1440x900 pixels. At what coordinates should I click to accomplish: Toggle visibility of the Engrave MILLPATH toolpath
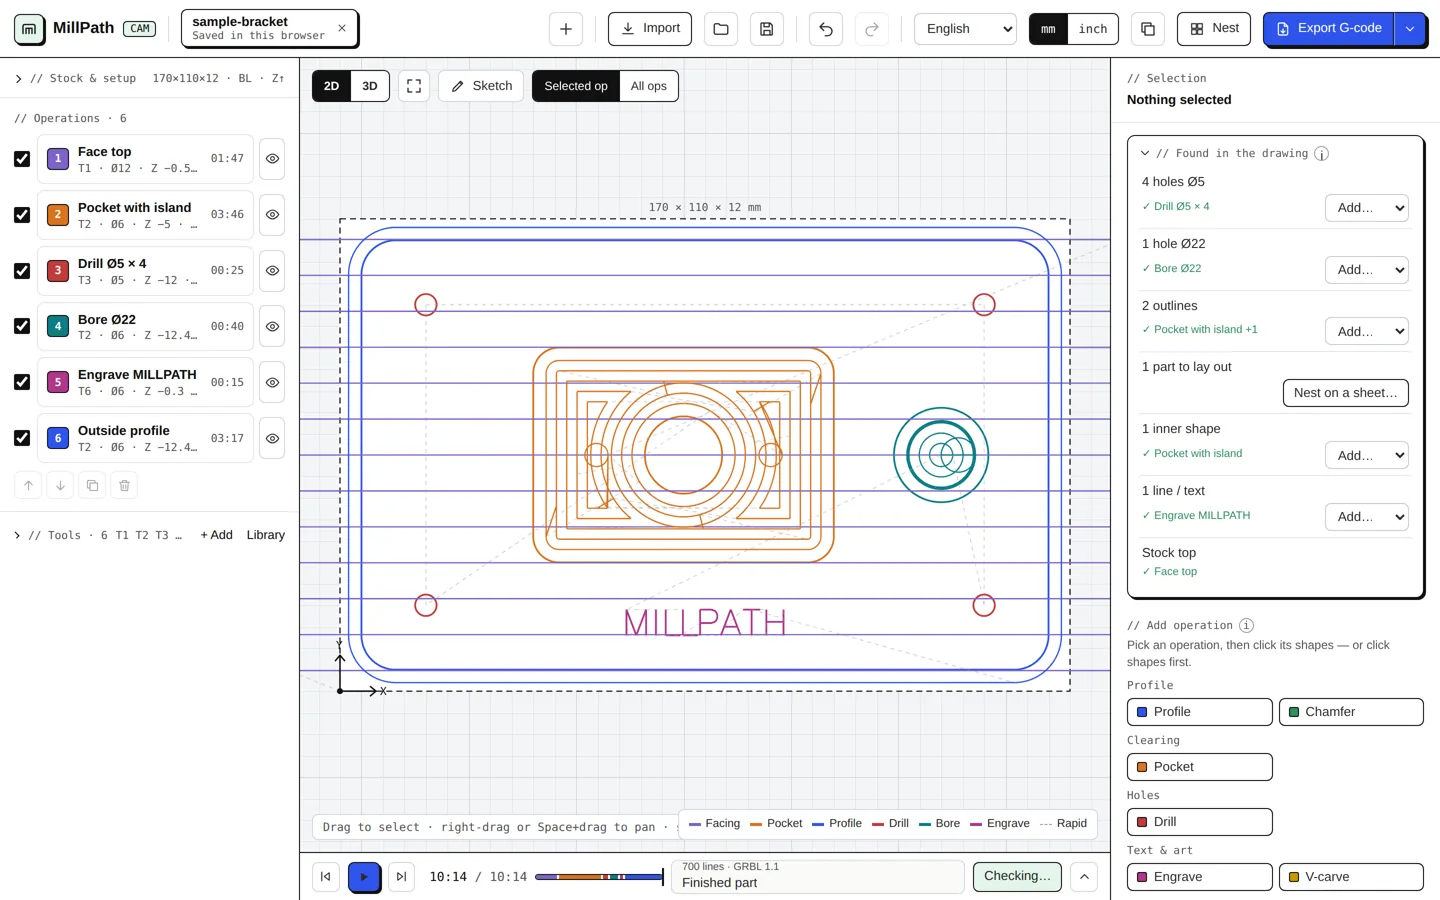point(272,382)
